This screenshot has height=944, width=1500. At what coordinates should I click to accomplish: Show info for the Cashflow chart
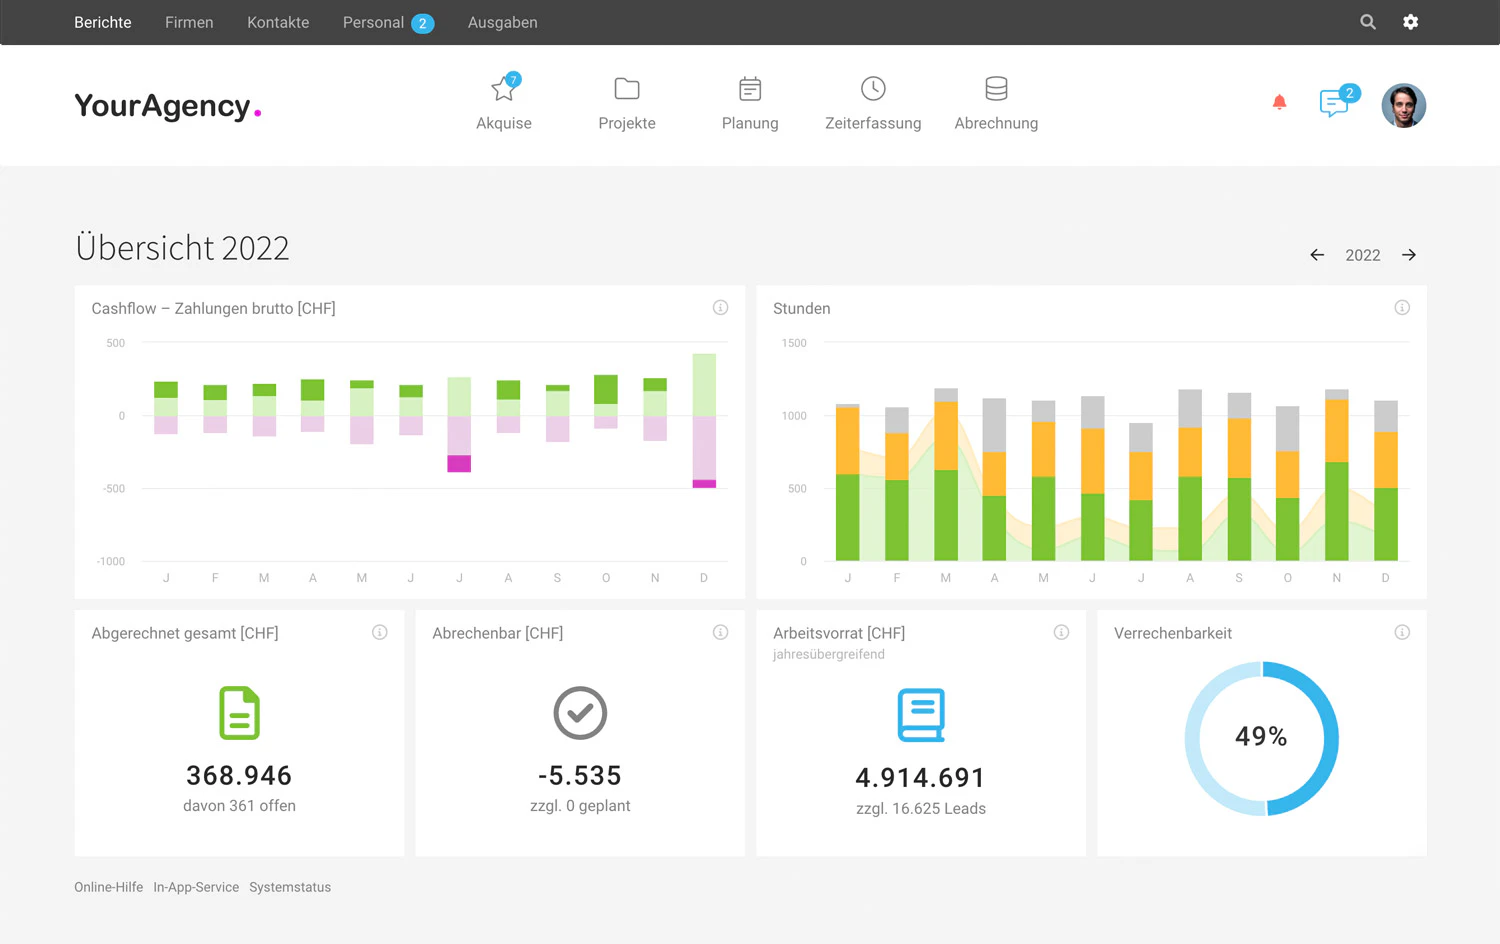720,307
